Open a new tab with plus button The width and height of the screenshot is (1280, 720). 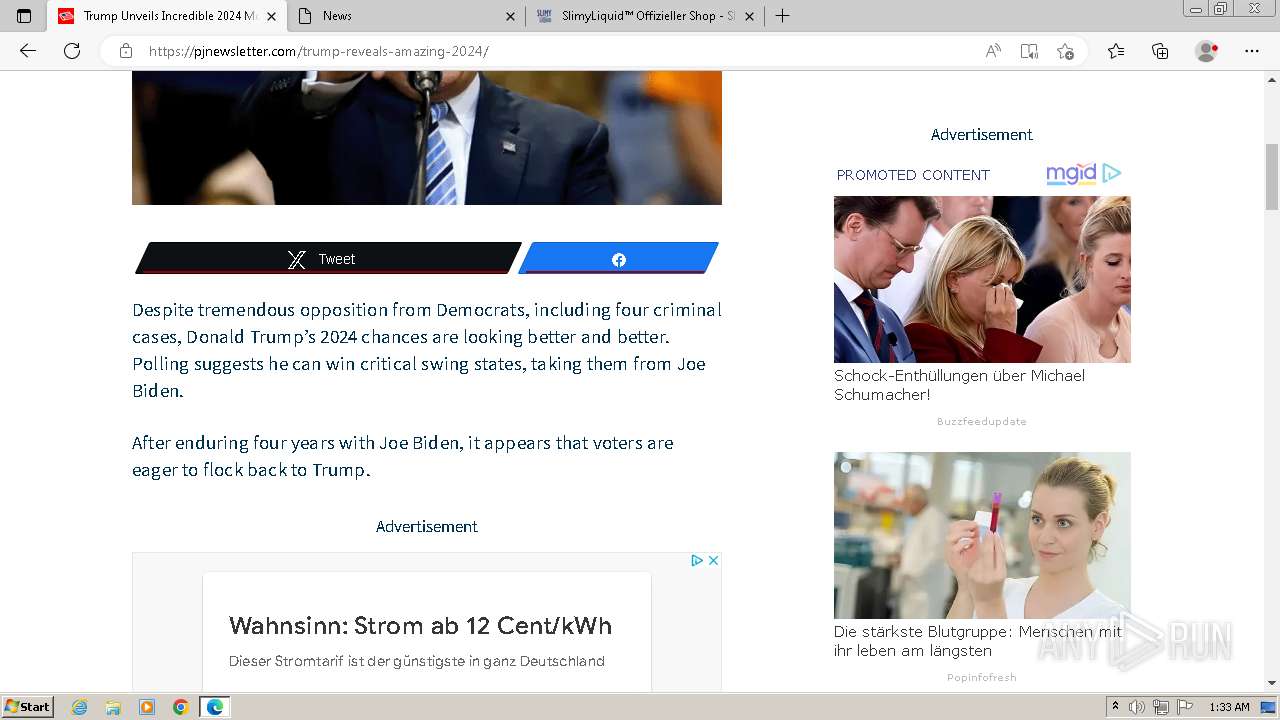click(783, 16)
